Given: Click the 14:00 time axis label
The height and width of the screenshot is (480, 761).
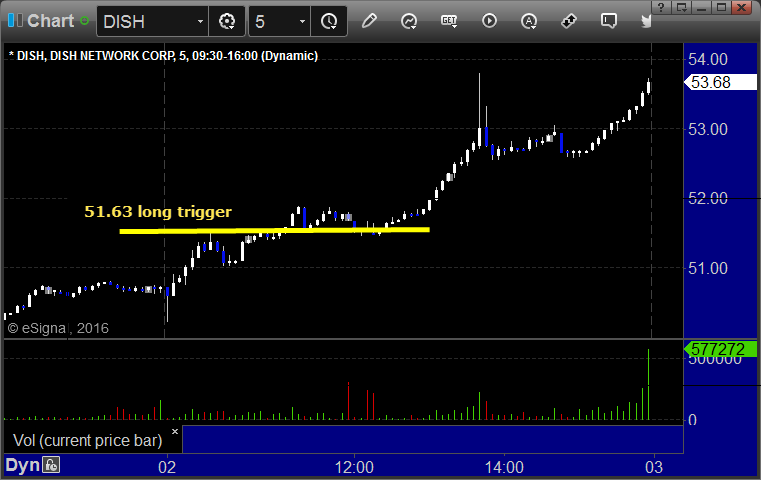Looking at the screenshot, I should [504, 467].
